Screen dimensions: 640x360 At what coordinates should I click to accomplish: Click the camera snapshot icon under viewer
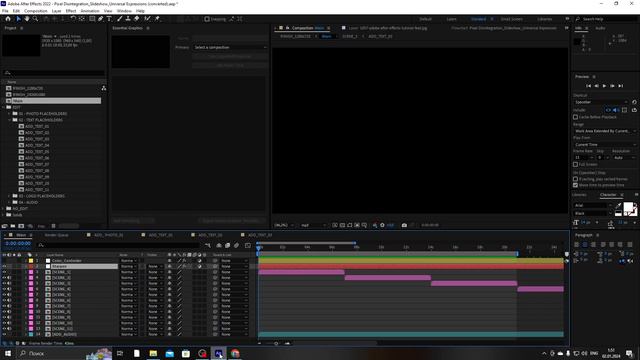(x=404, y=225)
